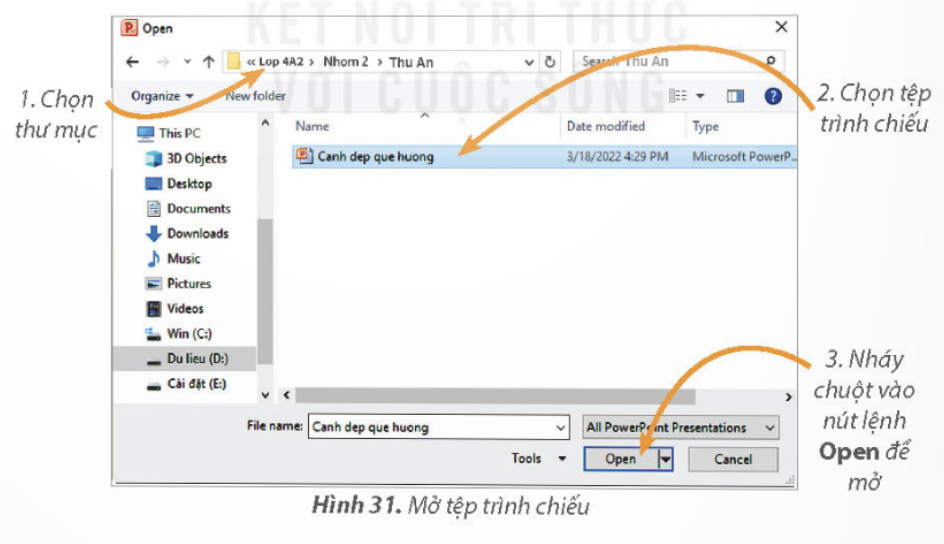Image resolution: width=944 pixels, height=544 pixels.
Task: Click the PowerPoint file icon
Action: 304,156
